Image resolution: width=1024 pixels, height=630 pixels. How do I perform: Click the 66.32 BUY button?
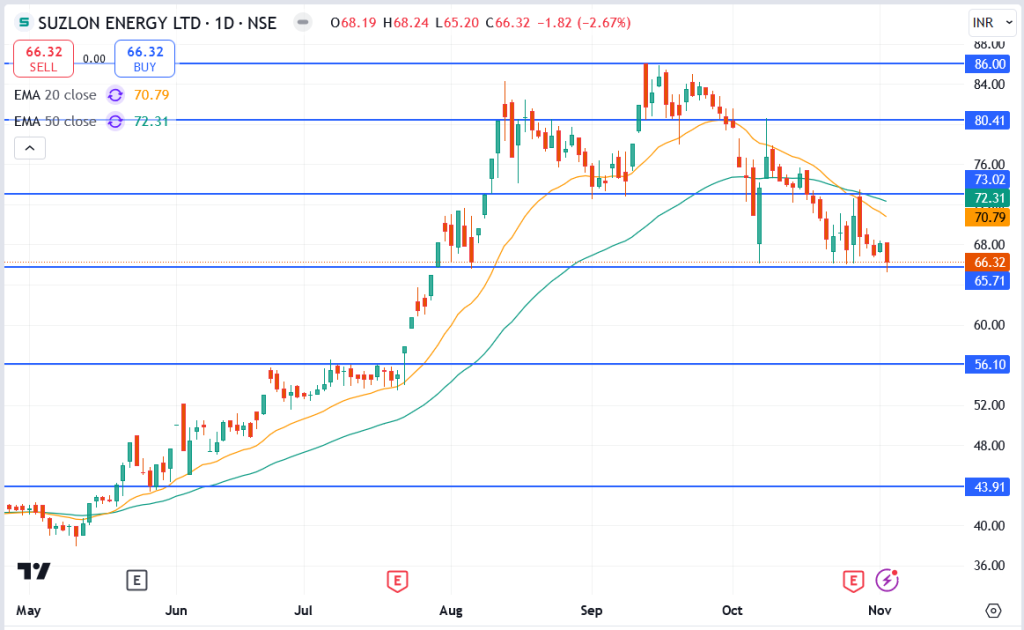click(144, 59)
